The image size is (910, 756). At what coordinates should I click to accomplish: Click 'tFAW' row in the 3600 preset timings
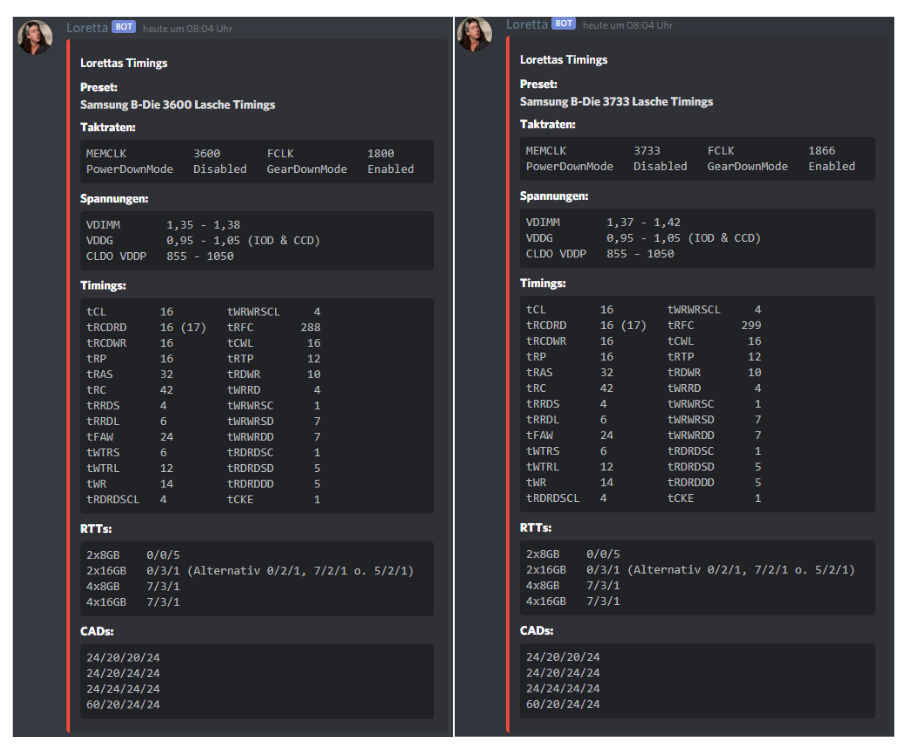pyautogui.click(x=129, y=437)
